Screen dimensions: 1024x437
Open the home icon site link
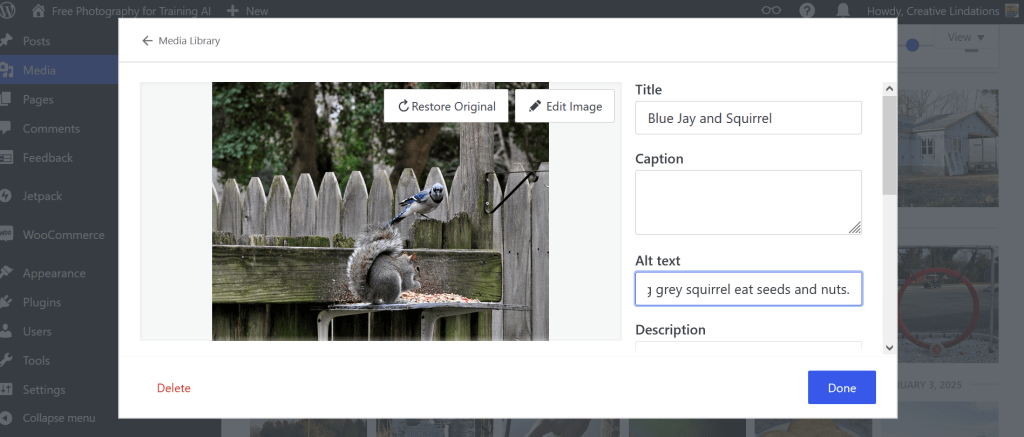click(39, 10)
